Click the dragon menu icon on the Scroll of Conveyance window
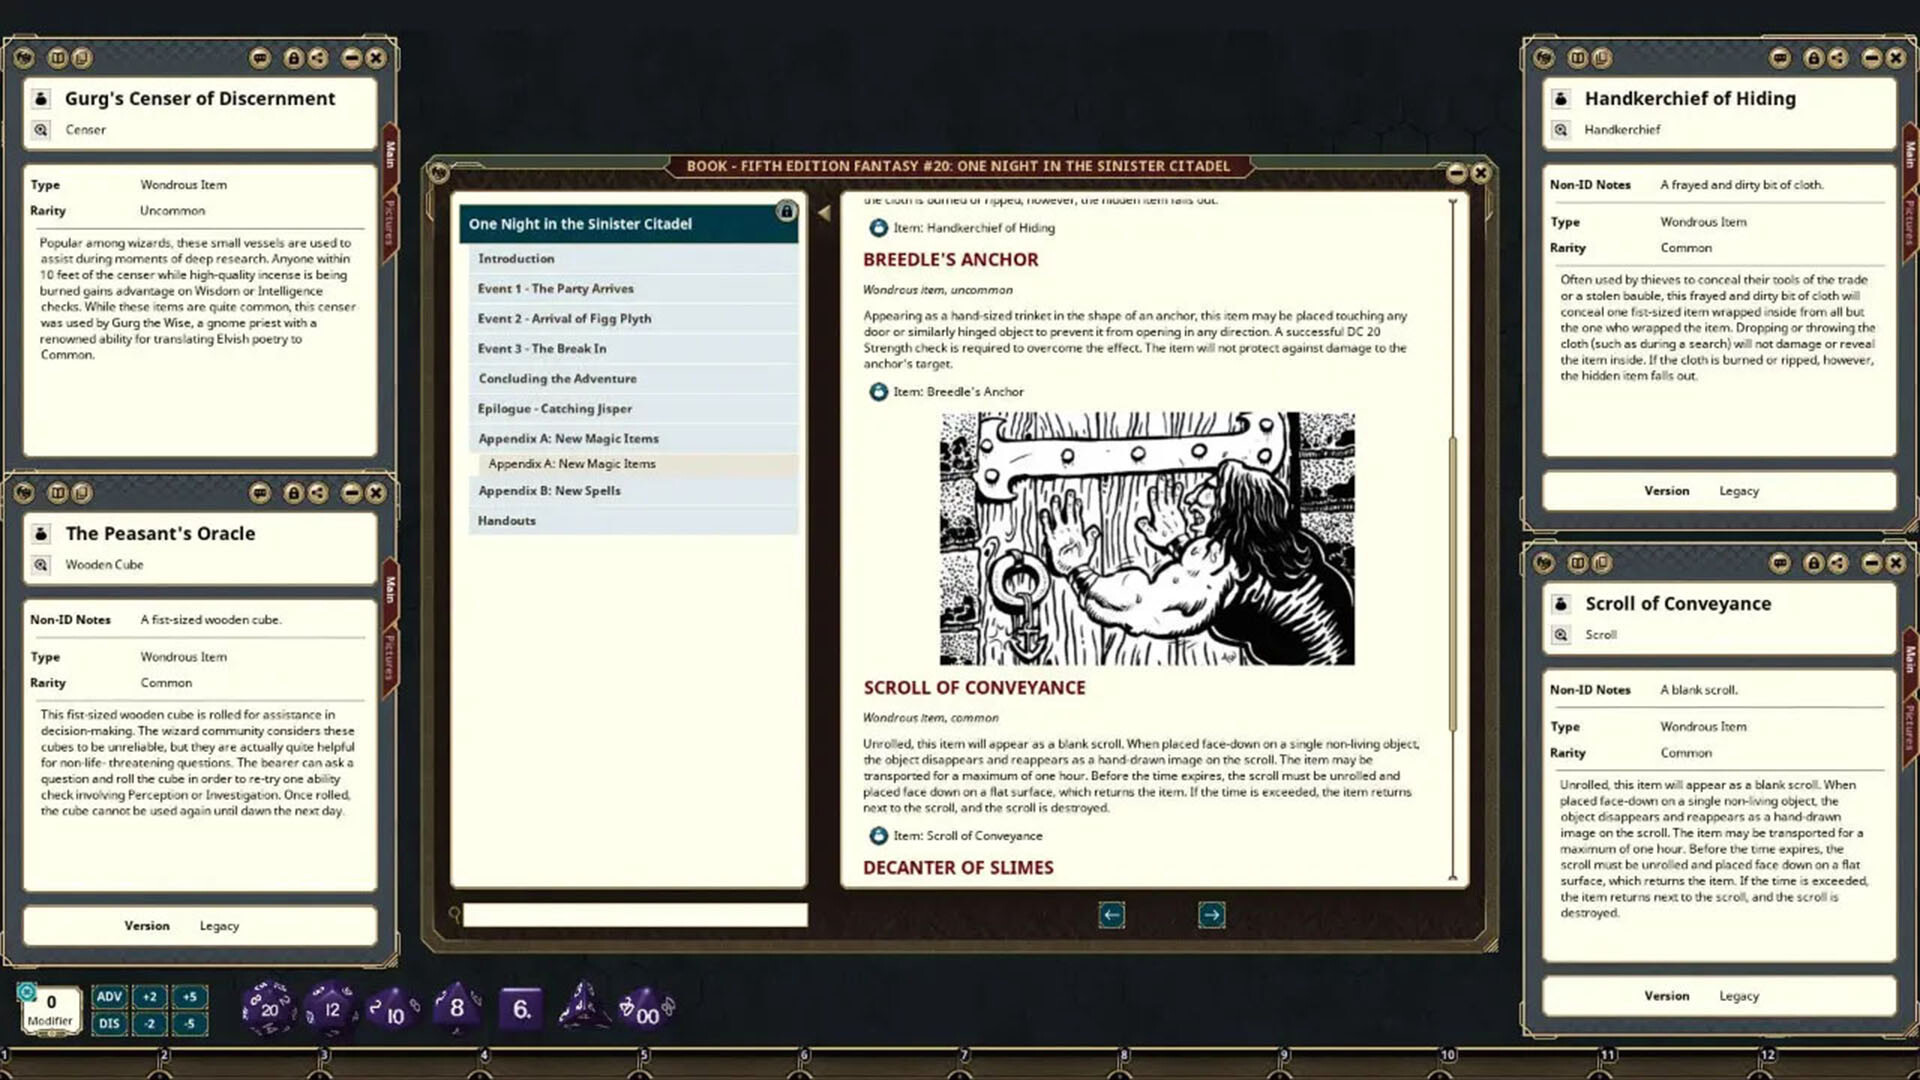 pos(1543,563)
